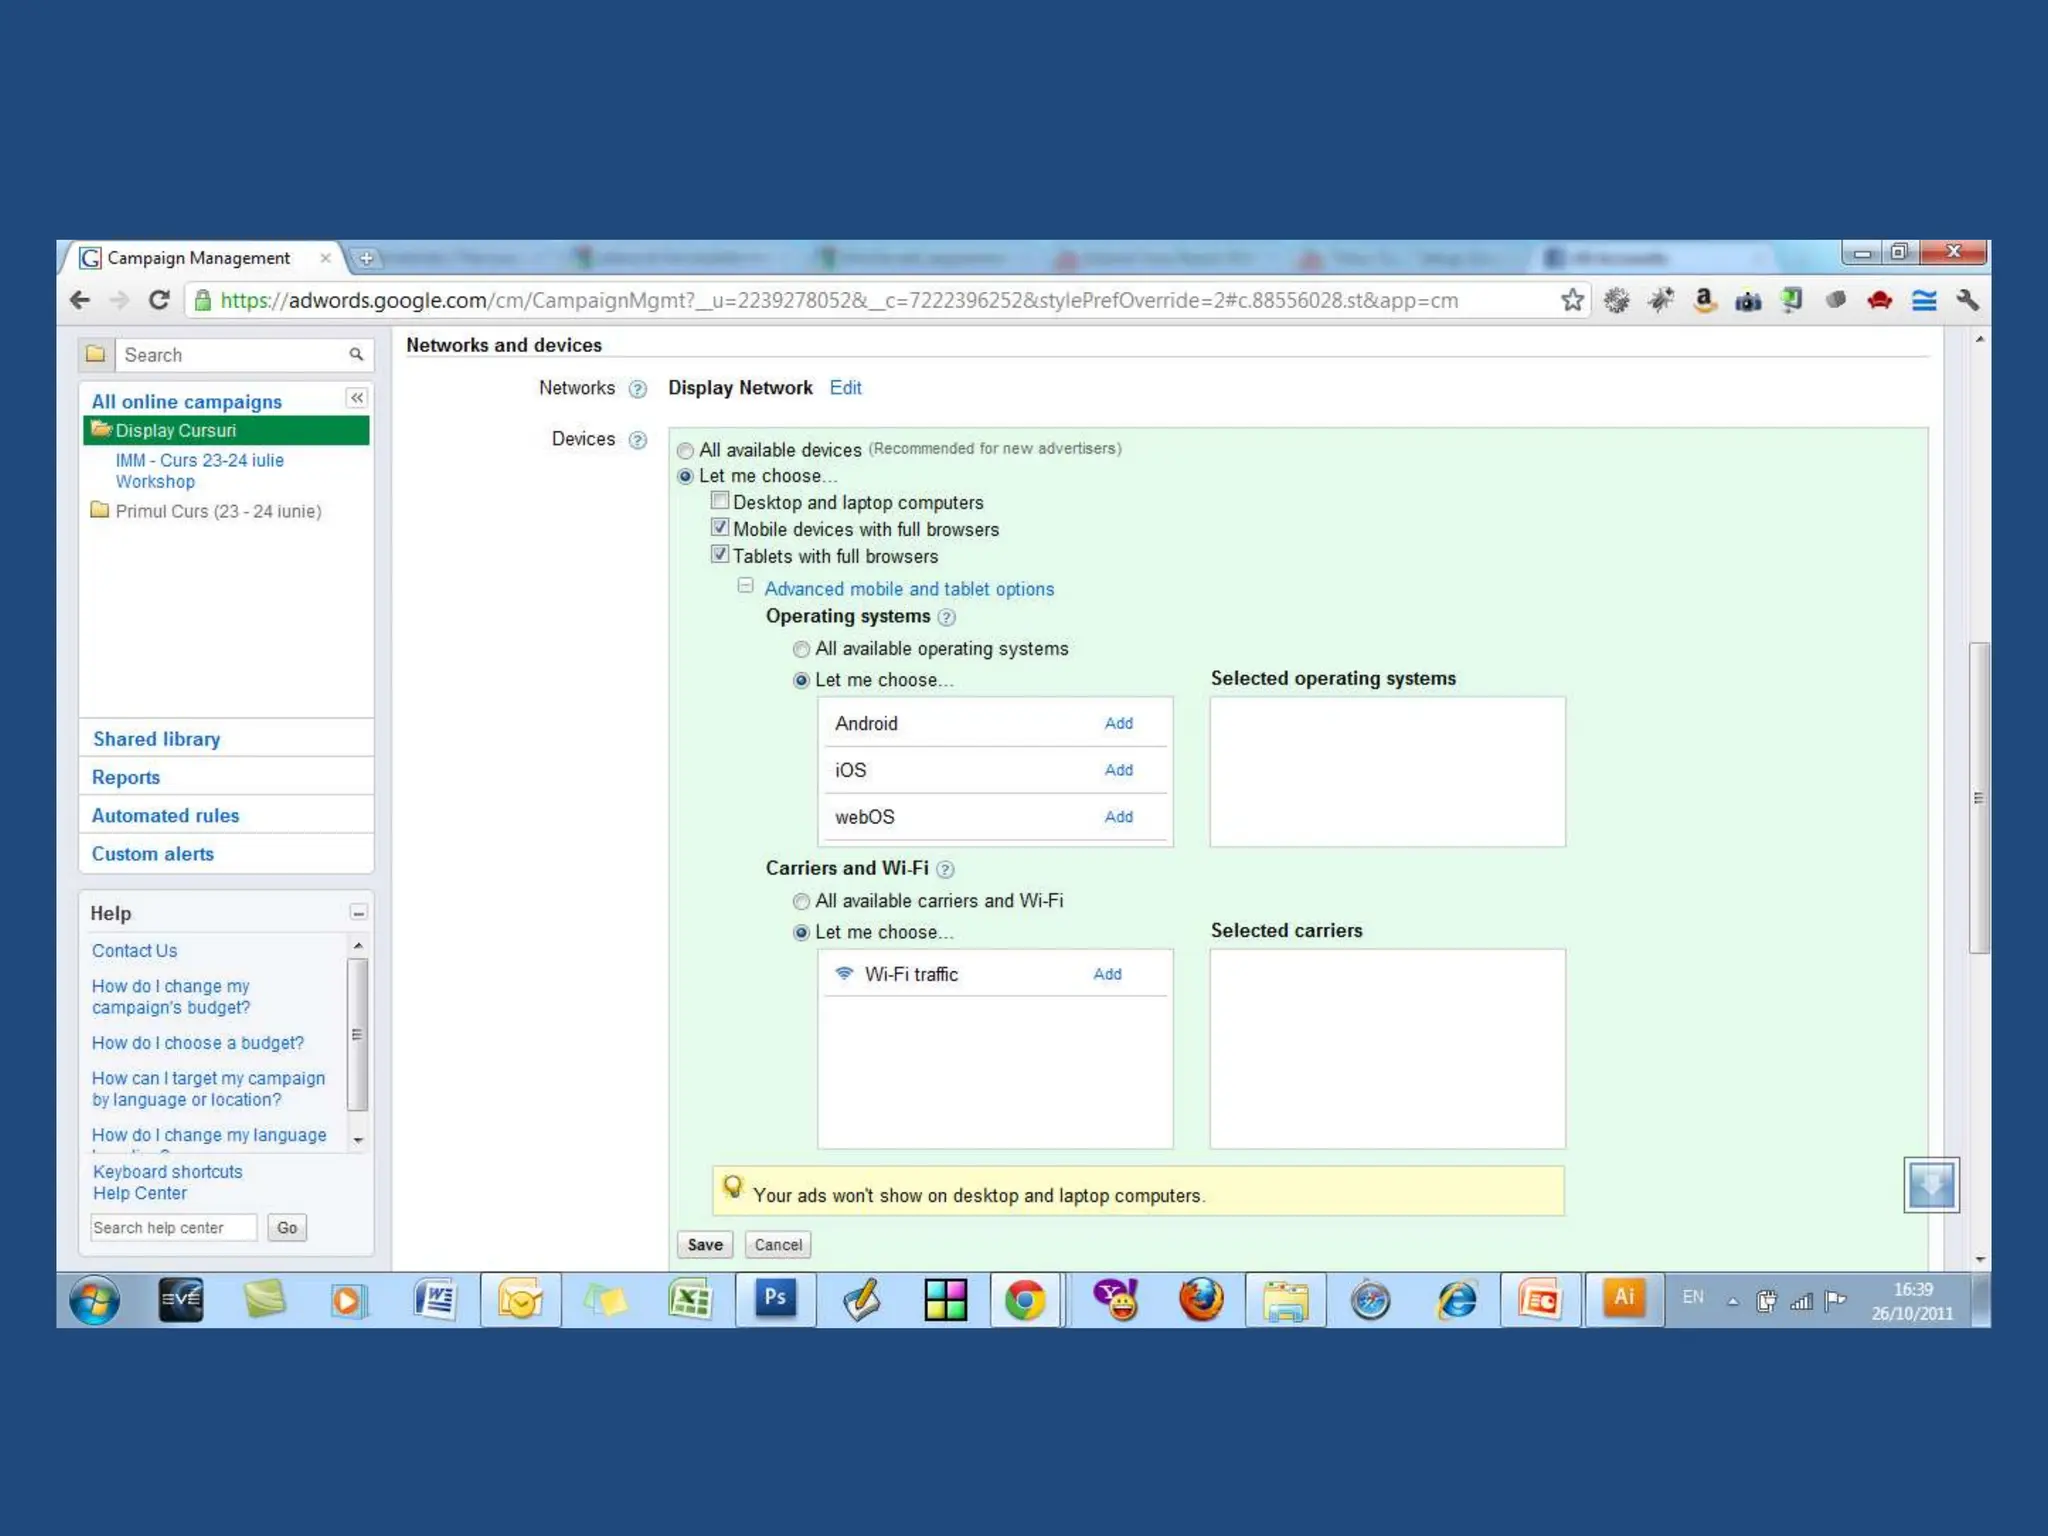The height and width of the screenshot is (1536, 2048).
Task: Click the Search help center field
Action: pyautogui.click(x=173, y=1228)
